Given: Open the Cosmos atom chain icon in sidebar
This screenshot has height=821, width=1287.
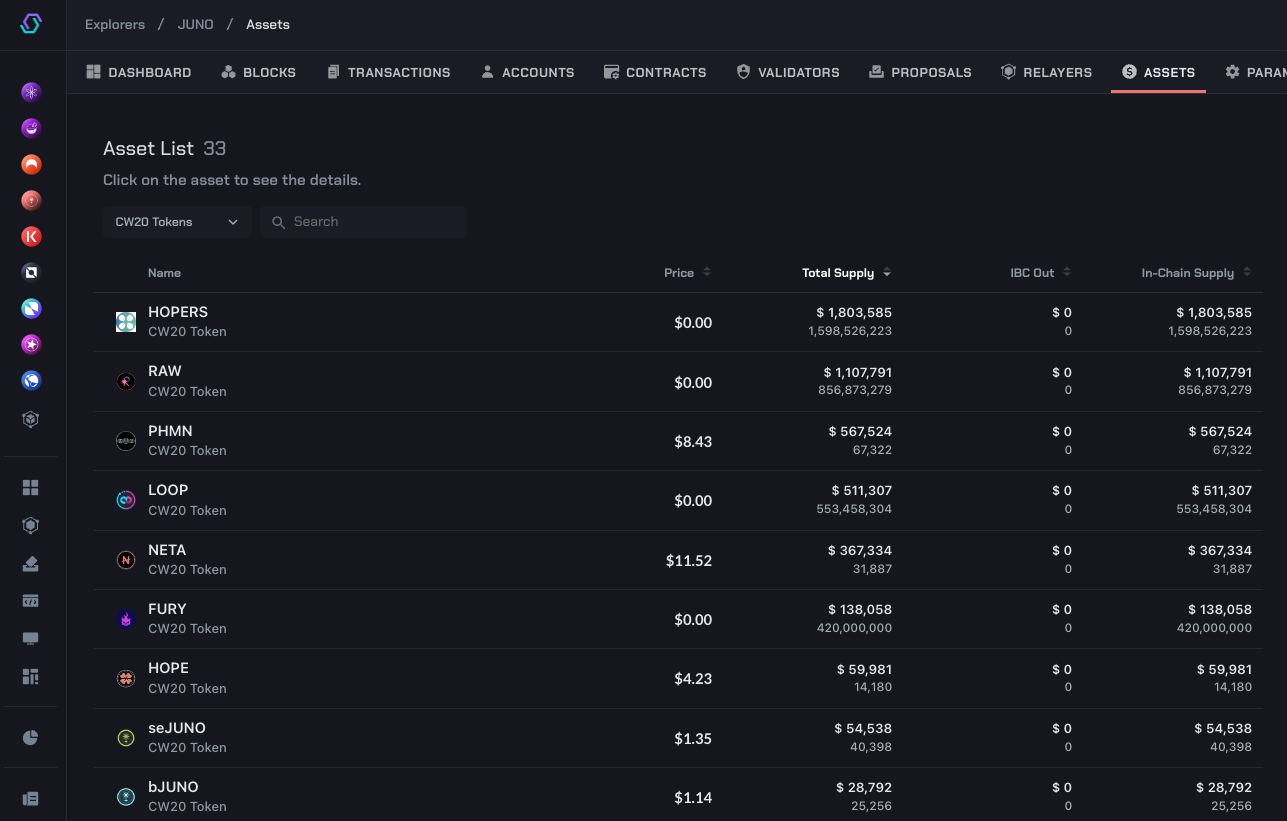Looking at the screenshot, I should pyautogui.click(x=31, y=92).
